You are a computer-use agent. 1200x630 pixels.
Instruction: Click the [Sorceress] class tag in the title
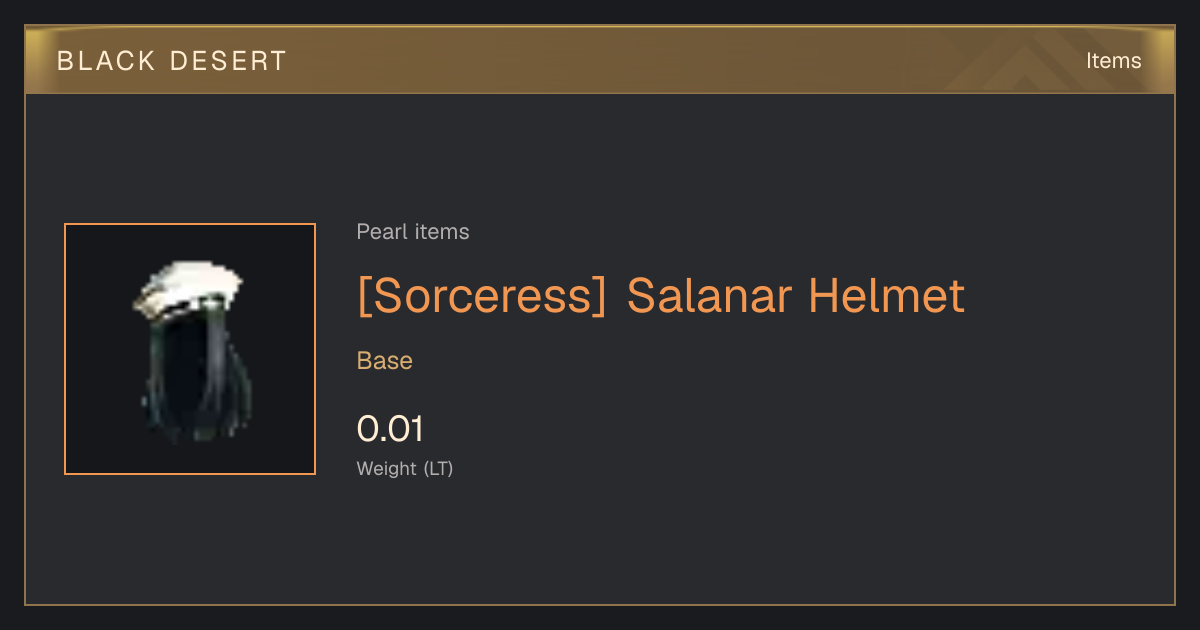pyautogui.click(x=482, y=296)
